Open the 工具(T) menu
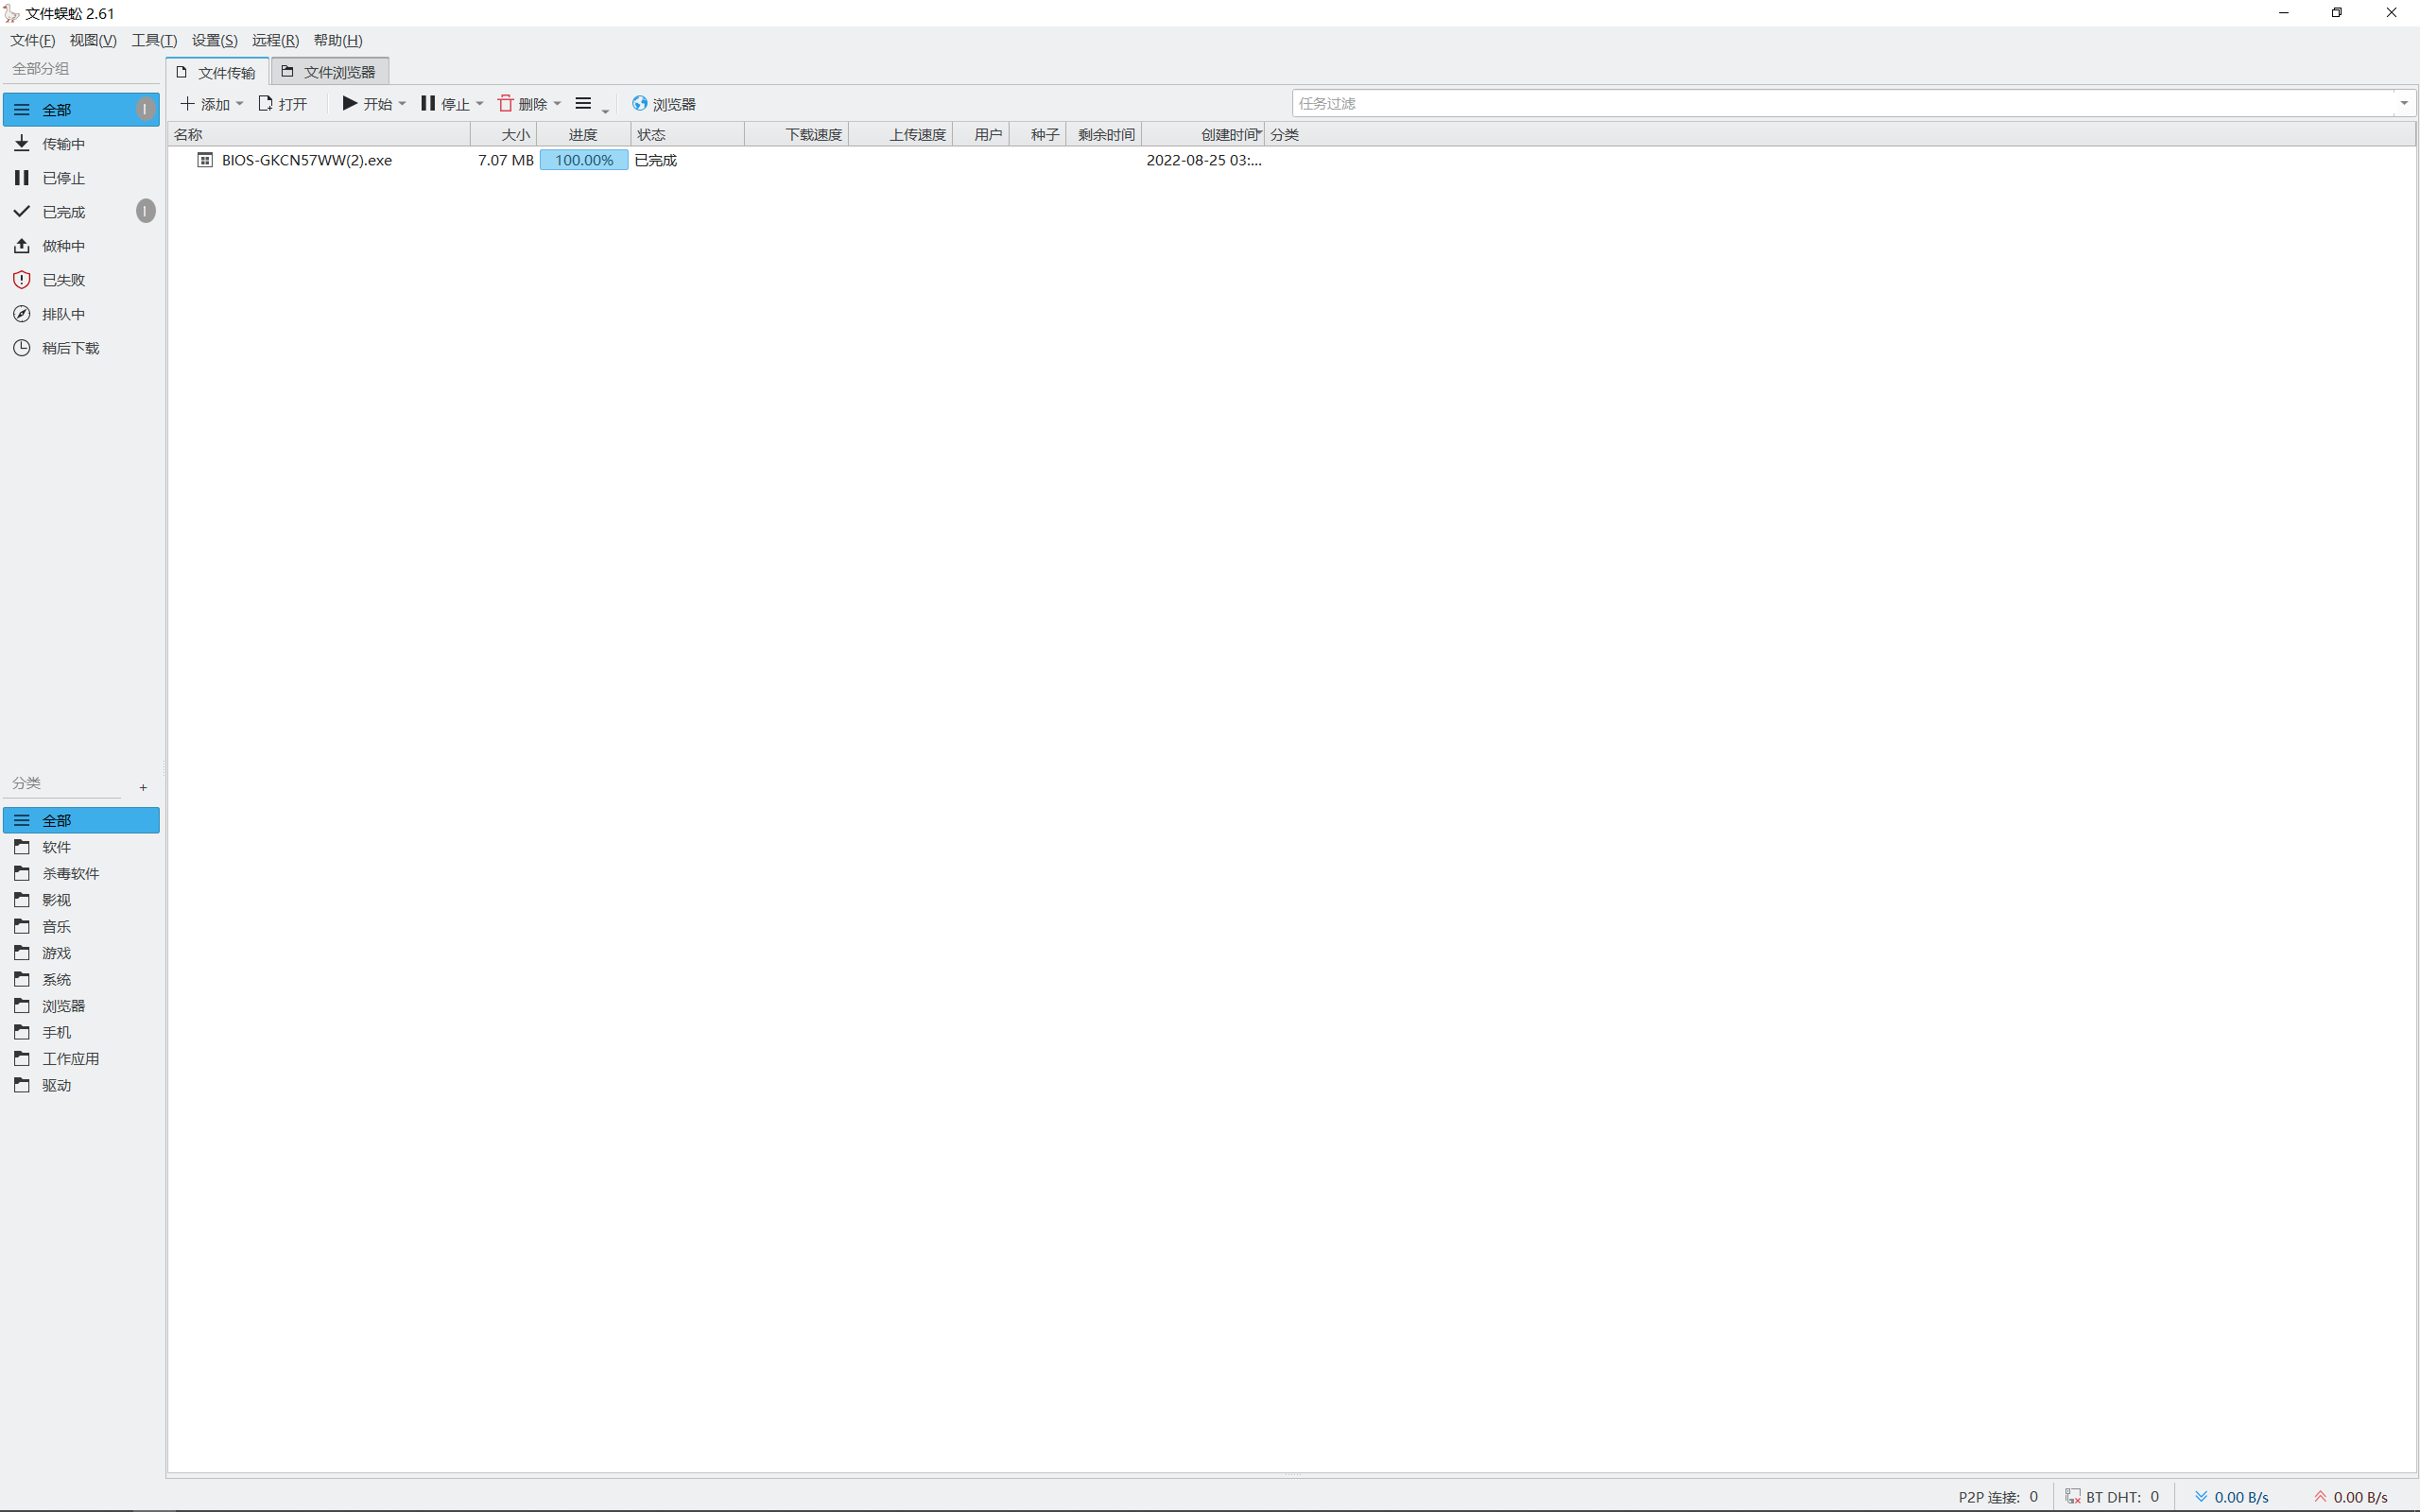 pos(154,40)
